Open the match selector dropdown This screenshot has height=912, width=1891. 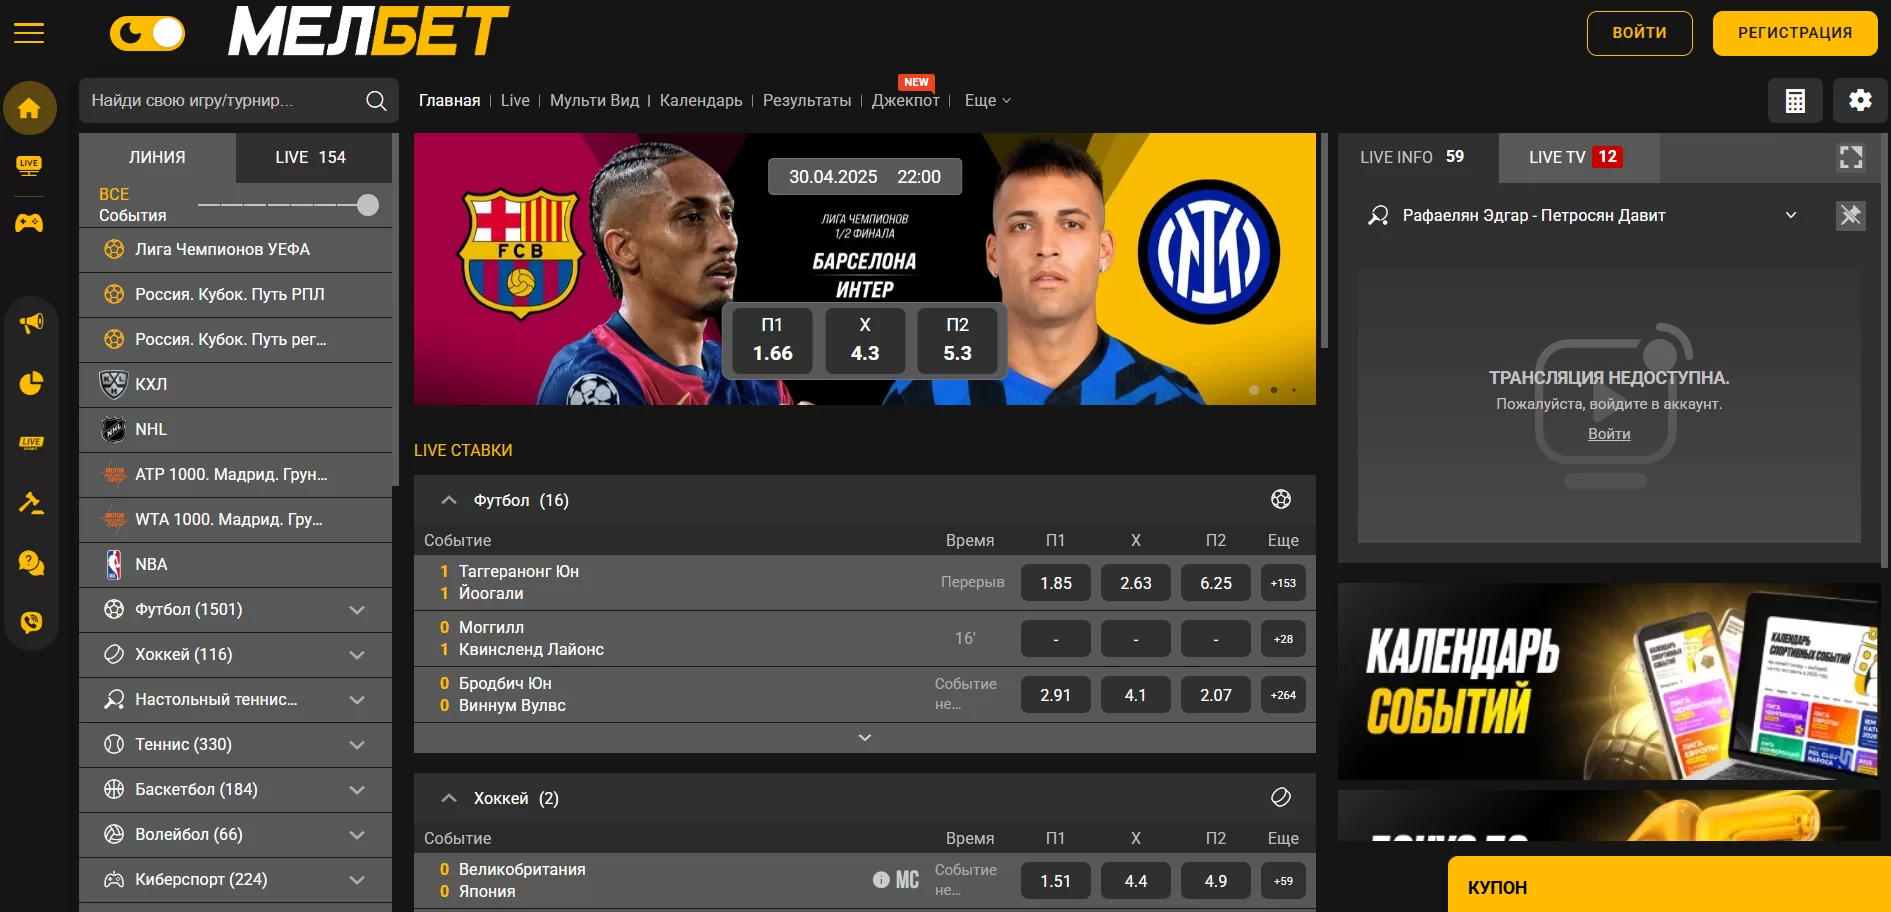pyautogui.click(x=1791, y=215)
